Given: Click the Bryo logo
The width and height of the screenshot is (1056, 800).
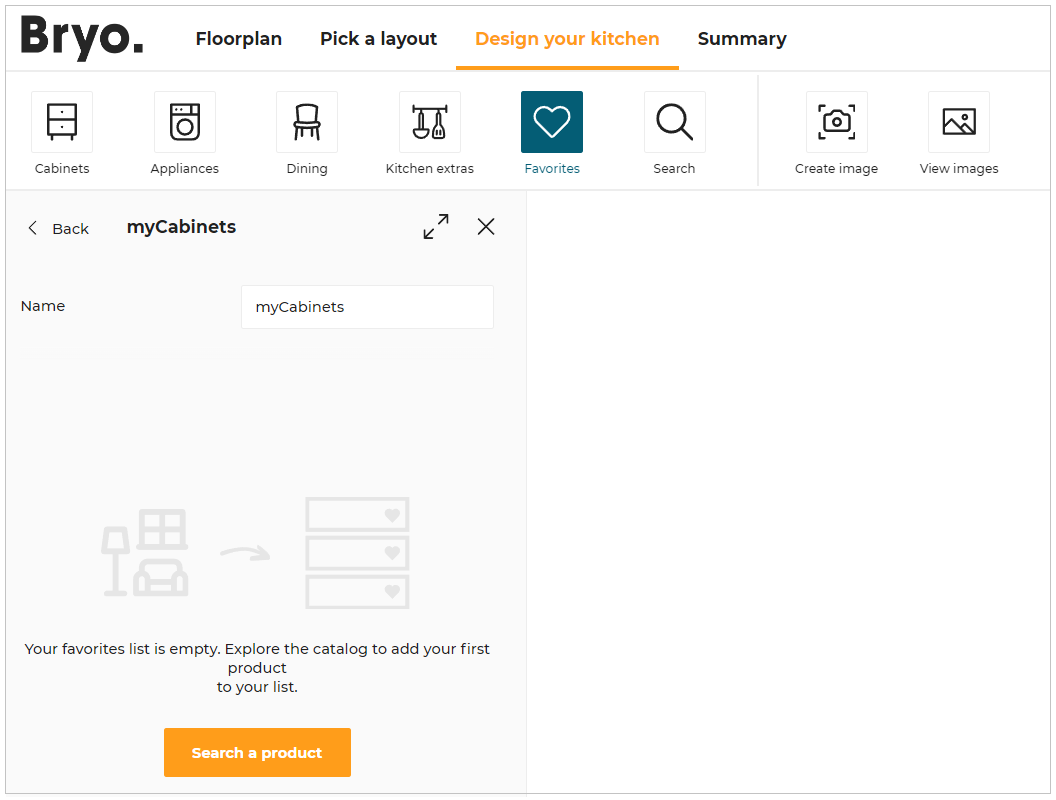Looking at the screenshot, I should 82,38.
